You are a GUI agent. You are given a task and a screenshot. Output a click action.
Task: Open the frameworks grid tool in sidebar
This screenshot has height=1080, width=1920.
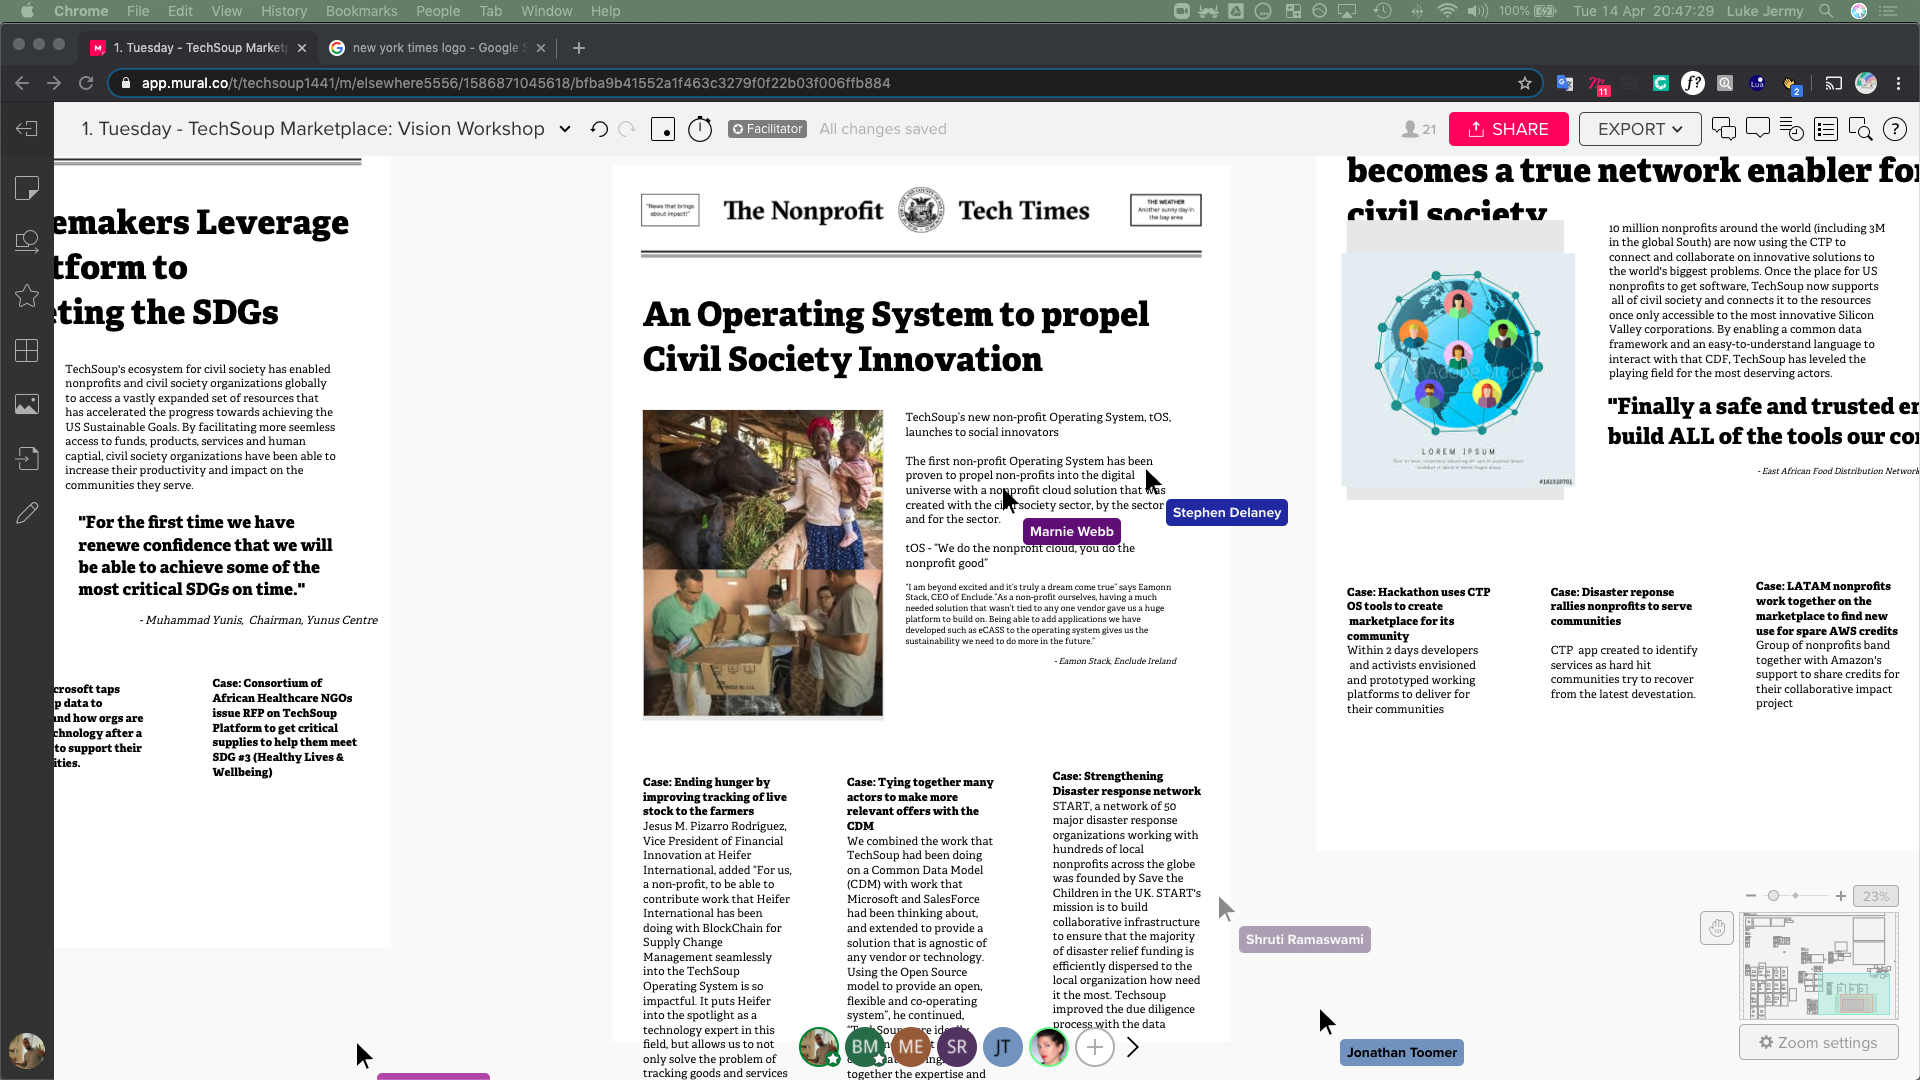coord(27,351)
